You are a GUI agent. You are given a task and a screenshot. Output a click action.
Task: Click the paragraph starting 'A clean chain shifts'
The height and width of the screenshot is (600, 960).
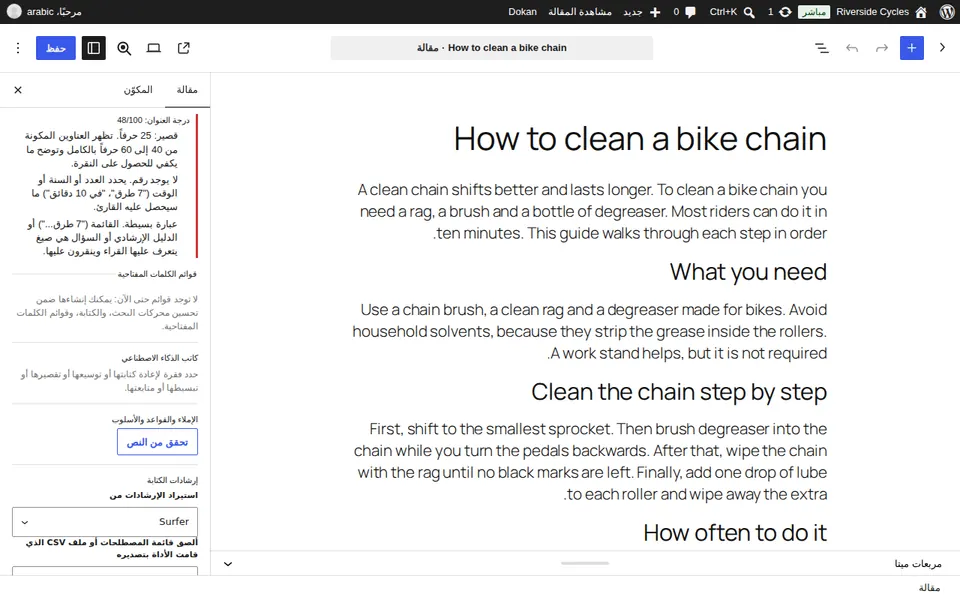click(x=592, y=211)
